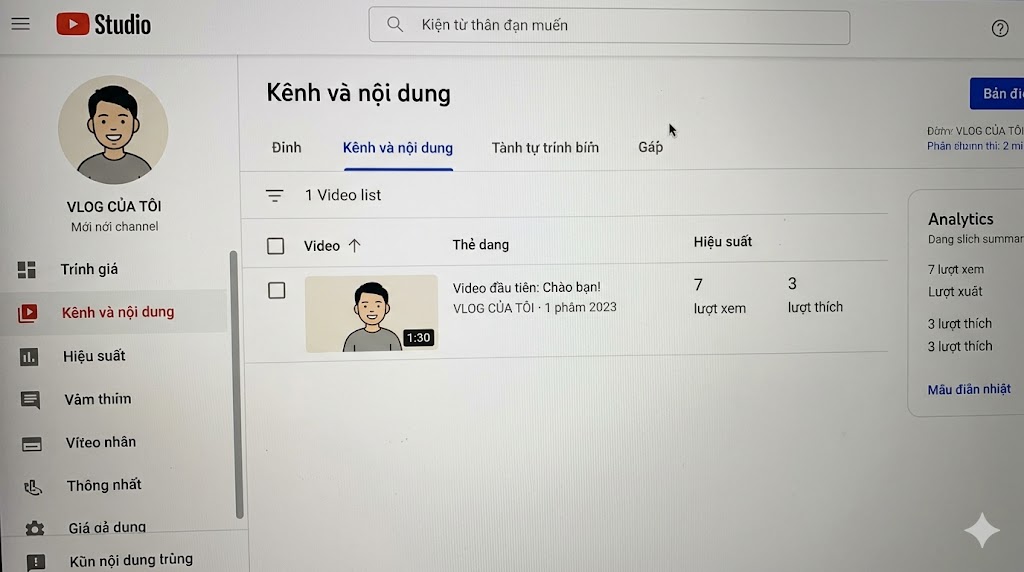Focus the search input field
The width and height of the screenshot is (1024, 572).
[609, 26]
